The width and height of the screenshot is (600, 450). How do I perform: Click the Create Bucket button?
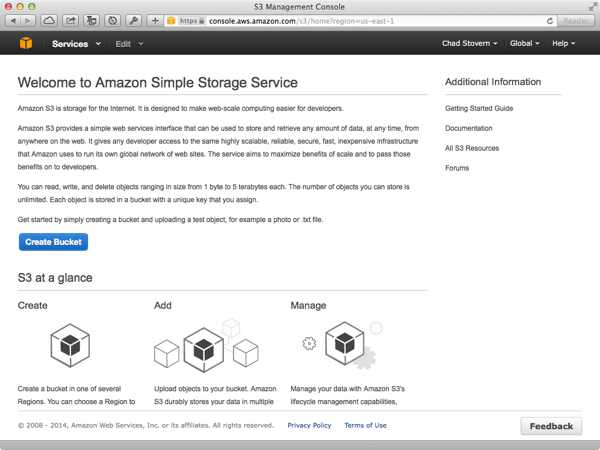point(54,242)
